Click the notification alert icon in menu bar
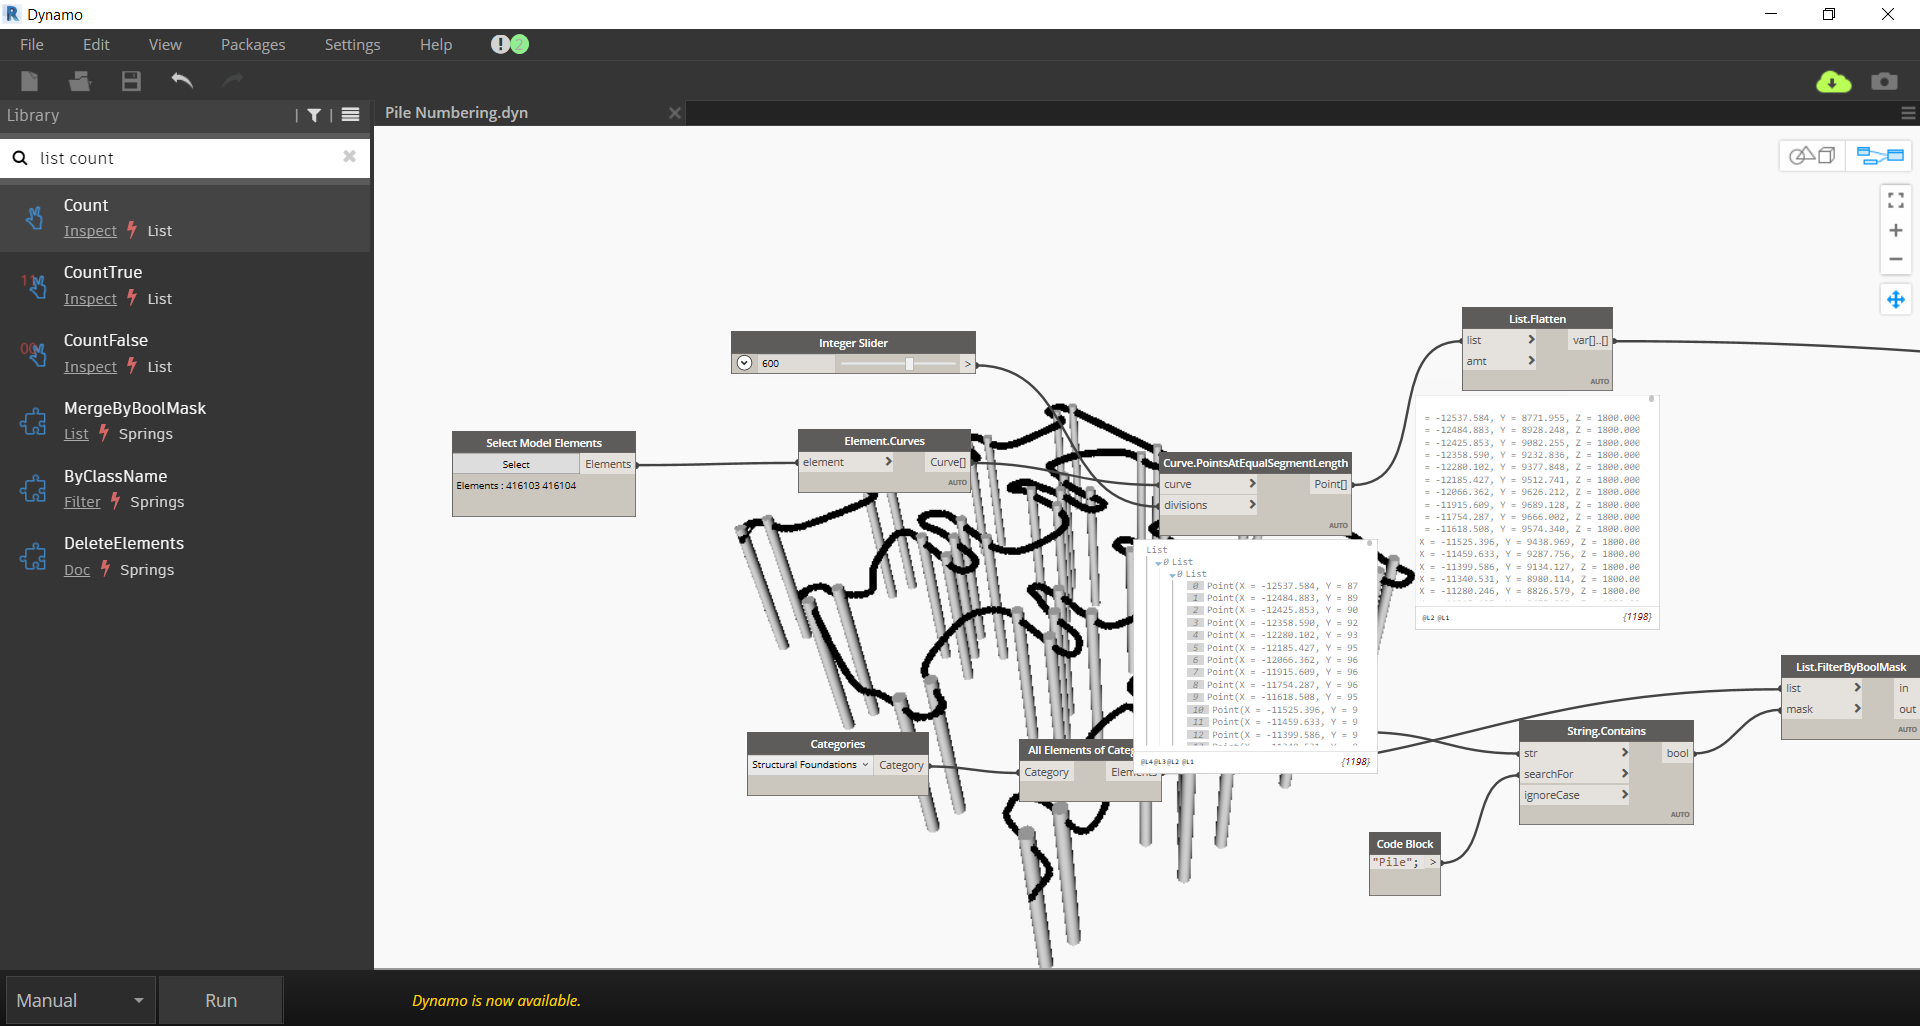This screenshot has width=1920, height=1026. point(500,44)
